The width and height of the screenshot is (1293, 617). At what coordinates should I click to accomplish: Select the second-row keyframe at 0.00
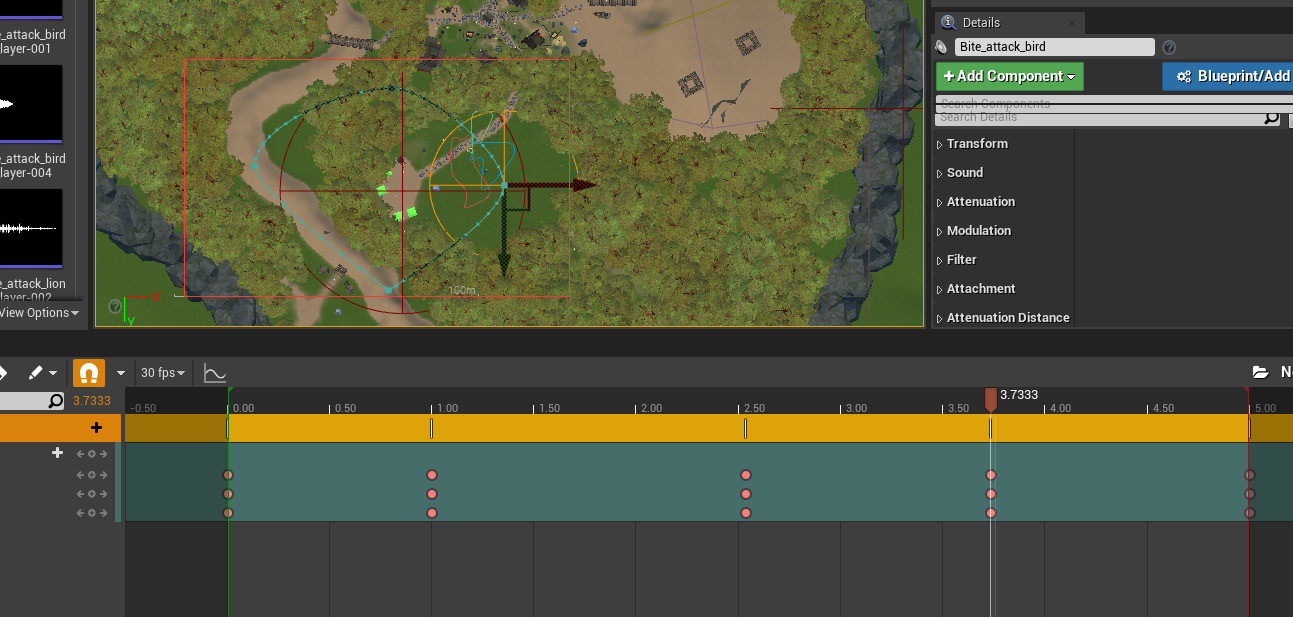pyautogui.click(x=228, y=494)
